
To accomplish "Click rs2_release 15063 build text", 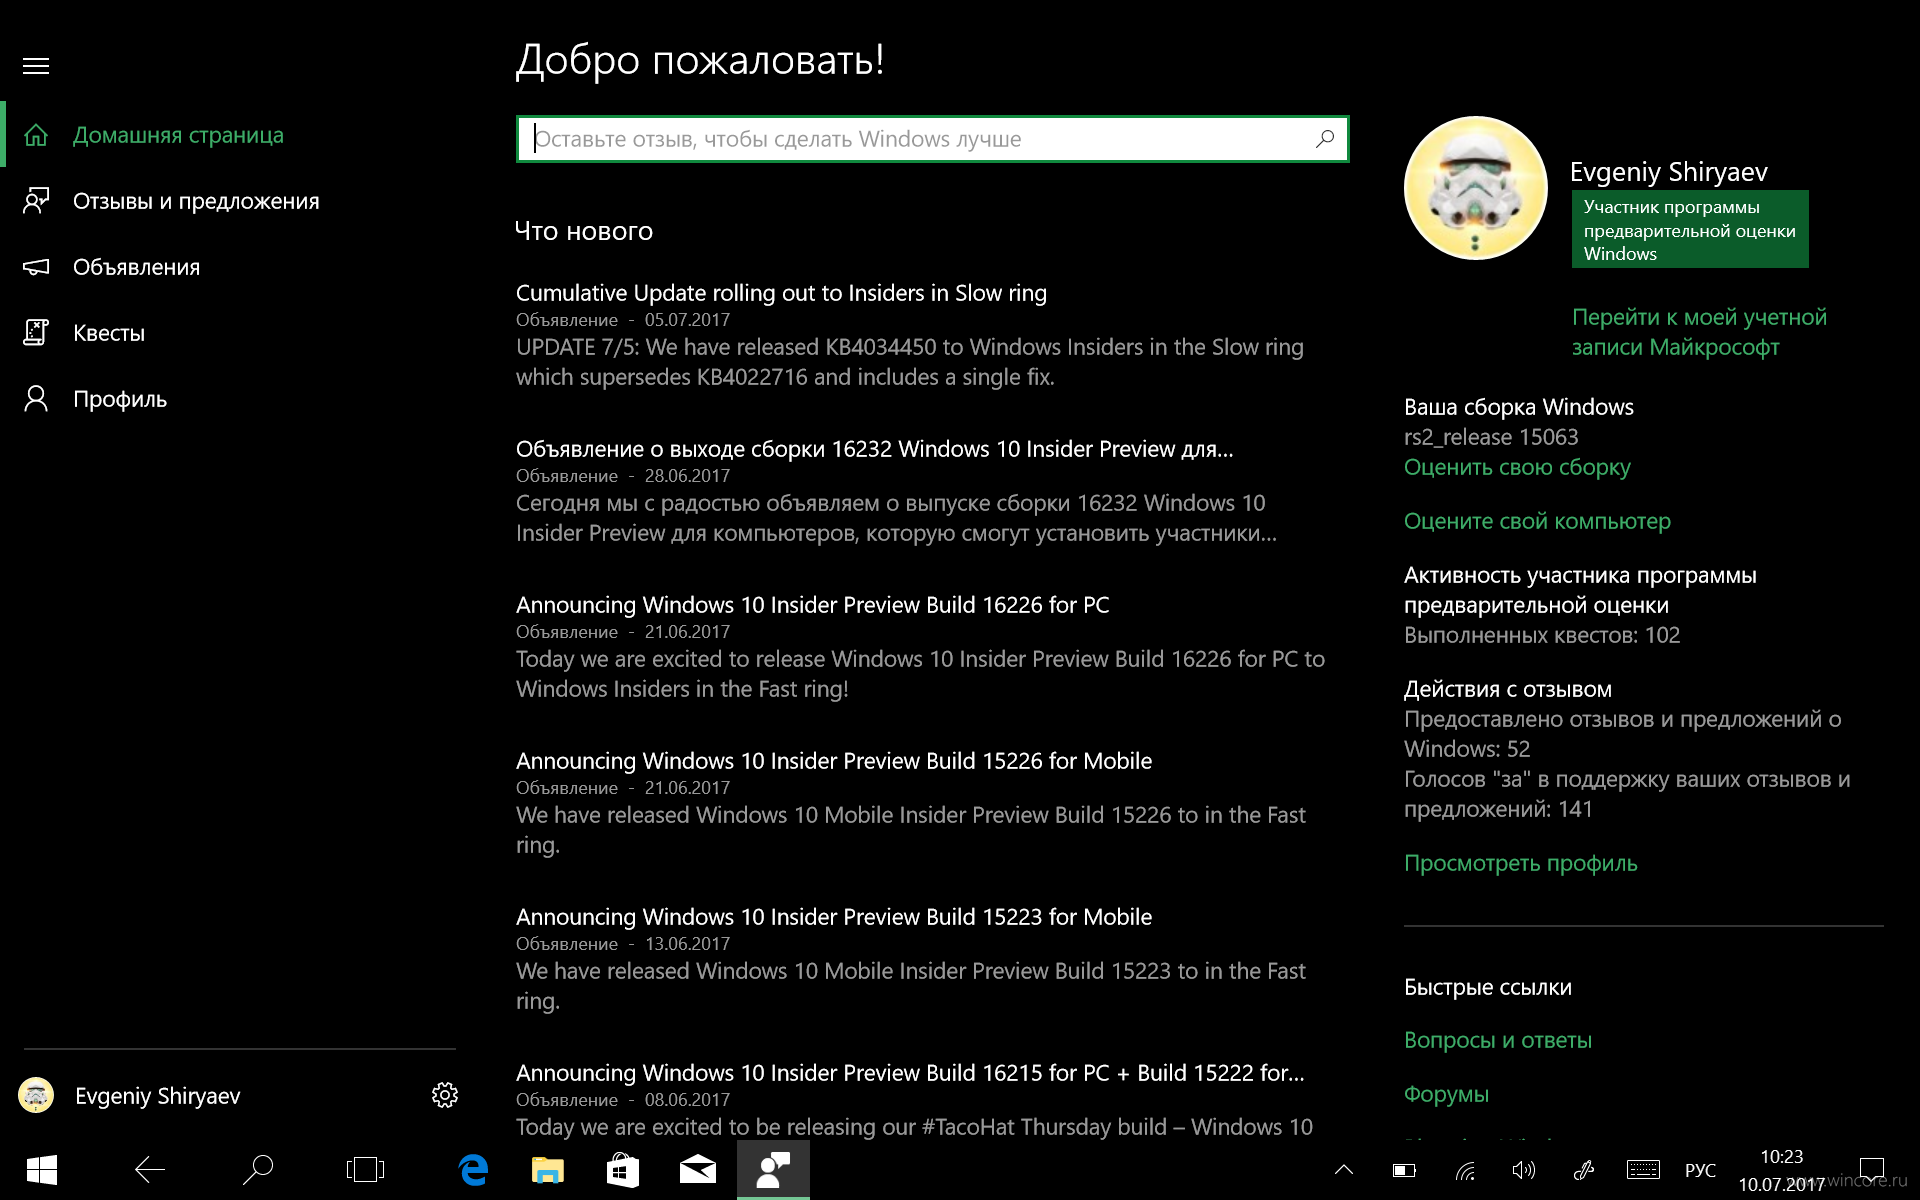I will coord(1491,437).
